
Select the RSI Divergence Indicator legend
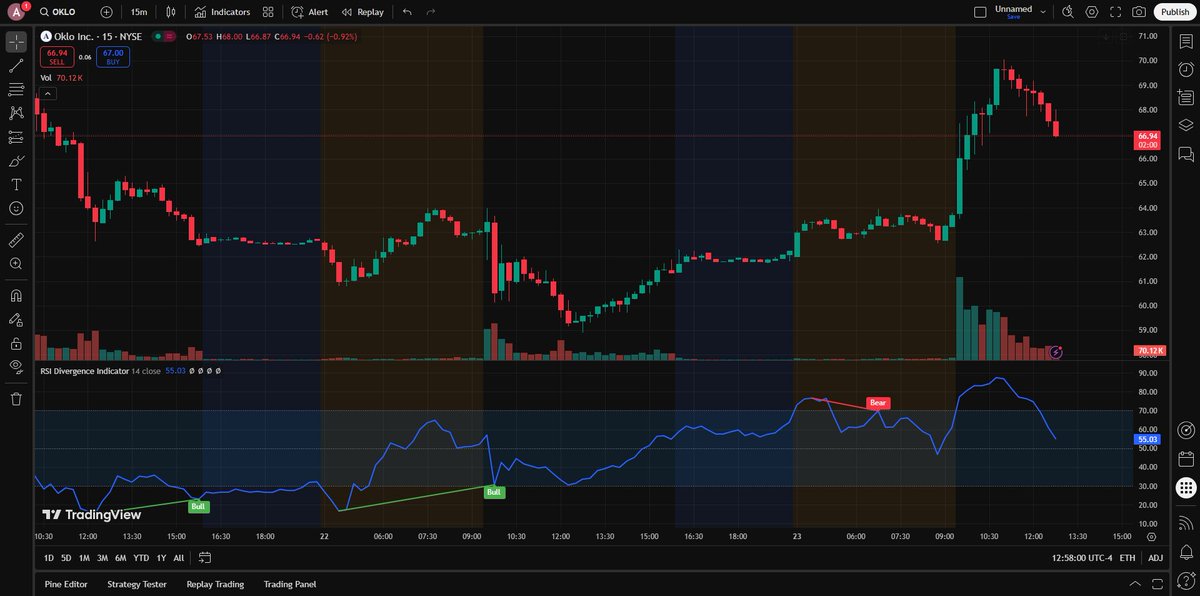point(85,370)
